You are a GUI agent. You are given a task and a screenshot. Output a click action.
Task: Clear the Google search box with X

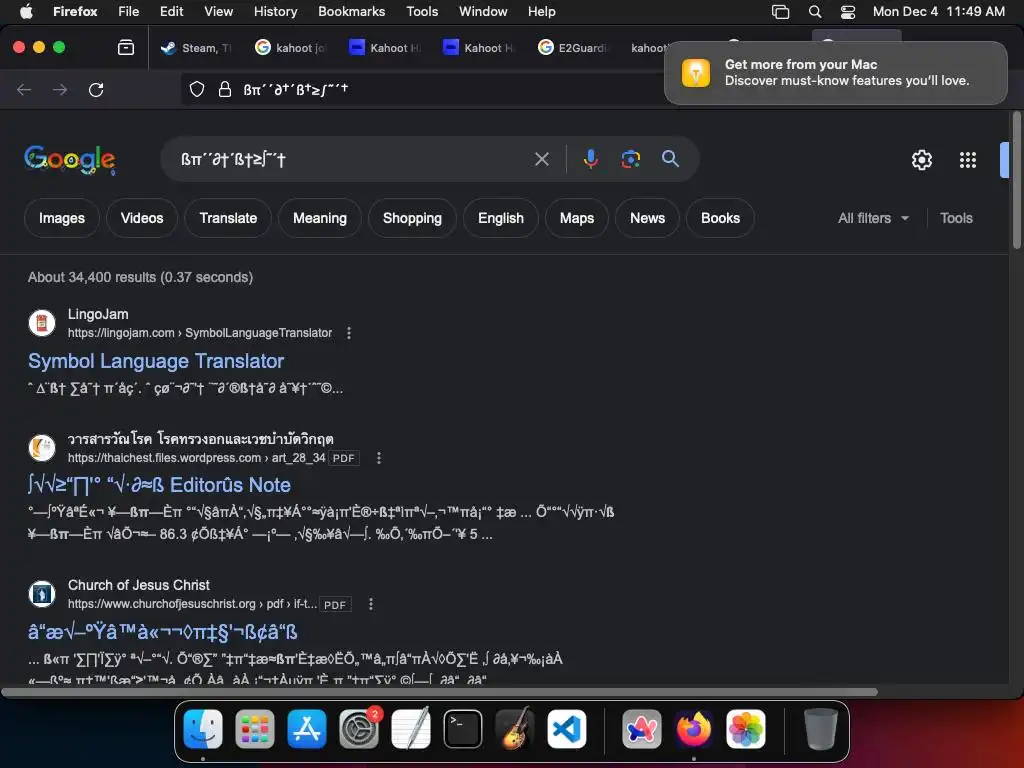coord(541,159)
